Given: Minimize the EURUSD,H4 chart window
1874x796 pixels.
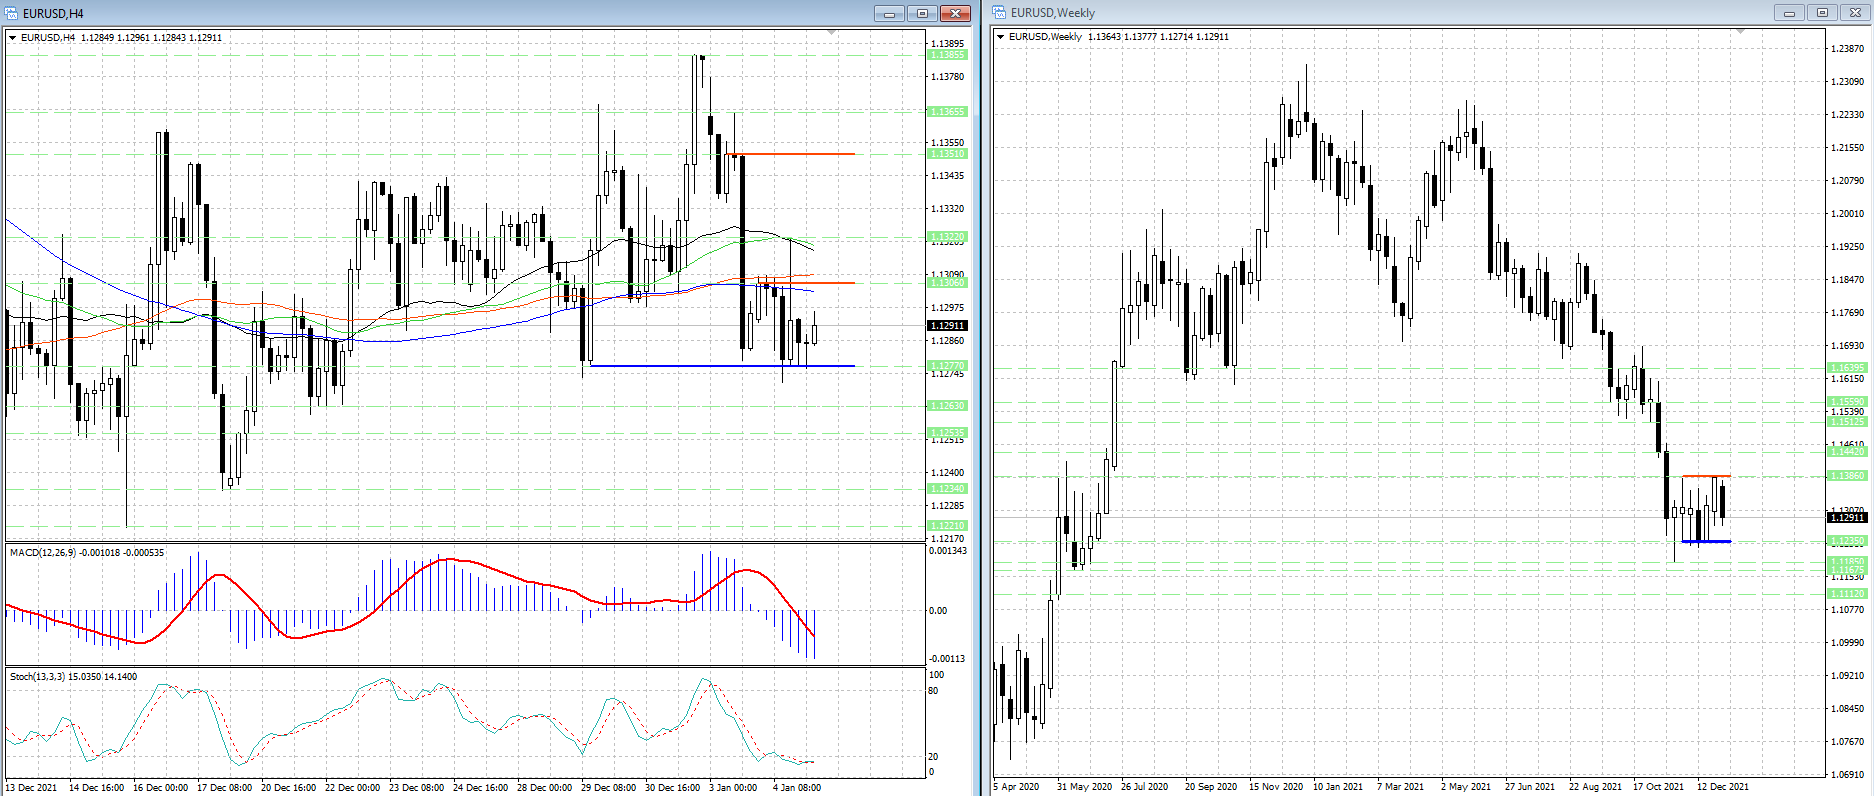Looking at the screenshot, I should click(888, 13).
